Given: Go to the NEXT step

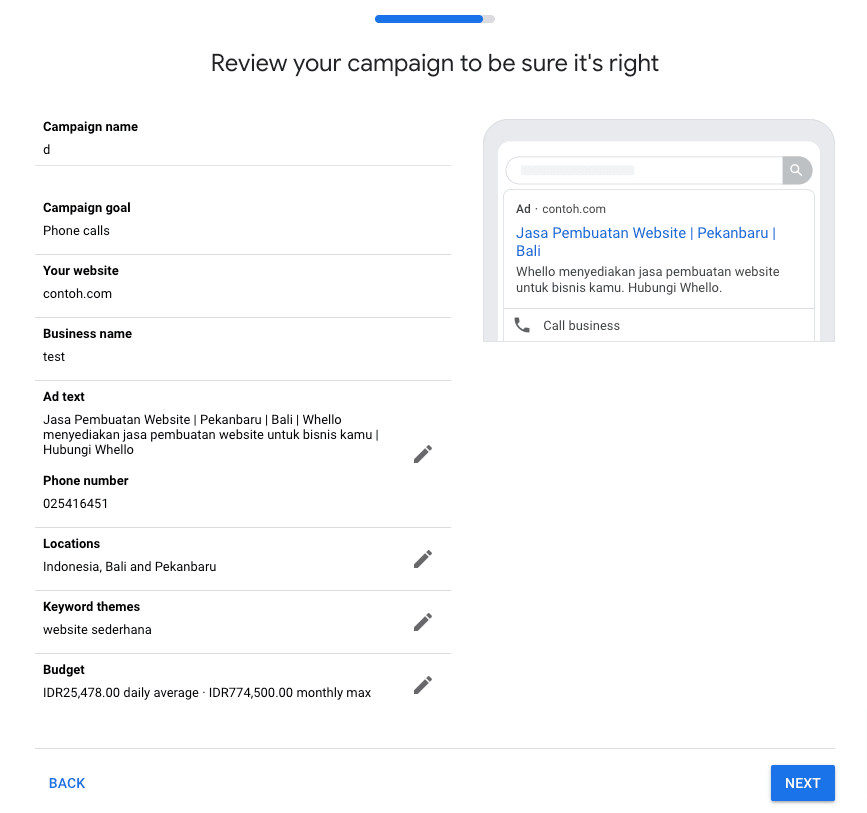Looking at the screenshot, I should pyautogui.click(x=802, y=783).
